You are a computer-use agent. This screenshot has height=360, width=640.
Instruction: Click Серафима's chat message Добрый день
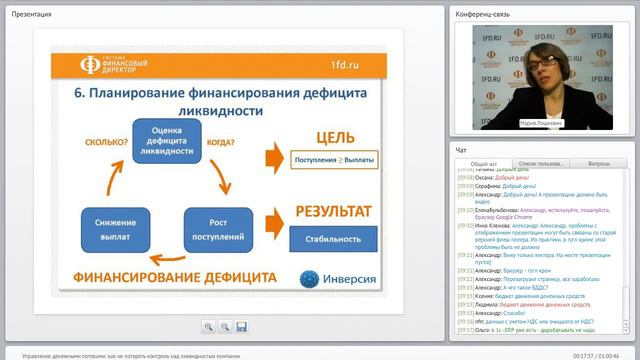[497, 186]
